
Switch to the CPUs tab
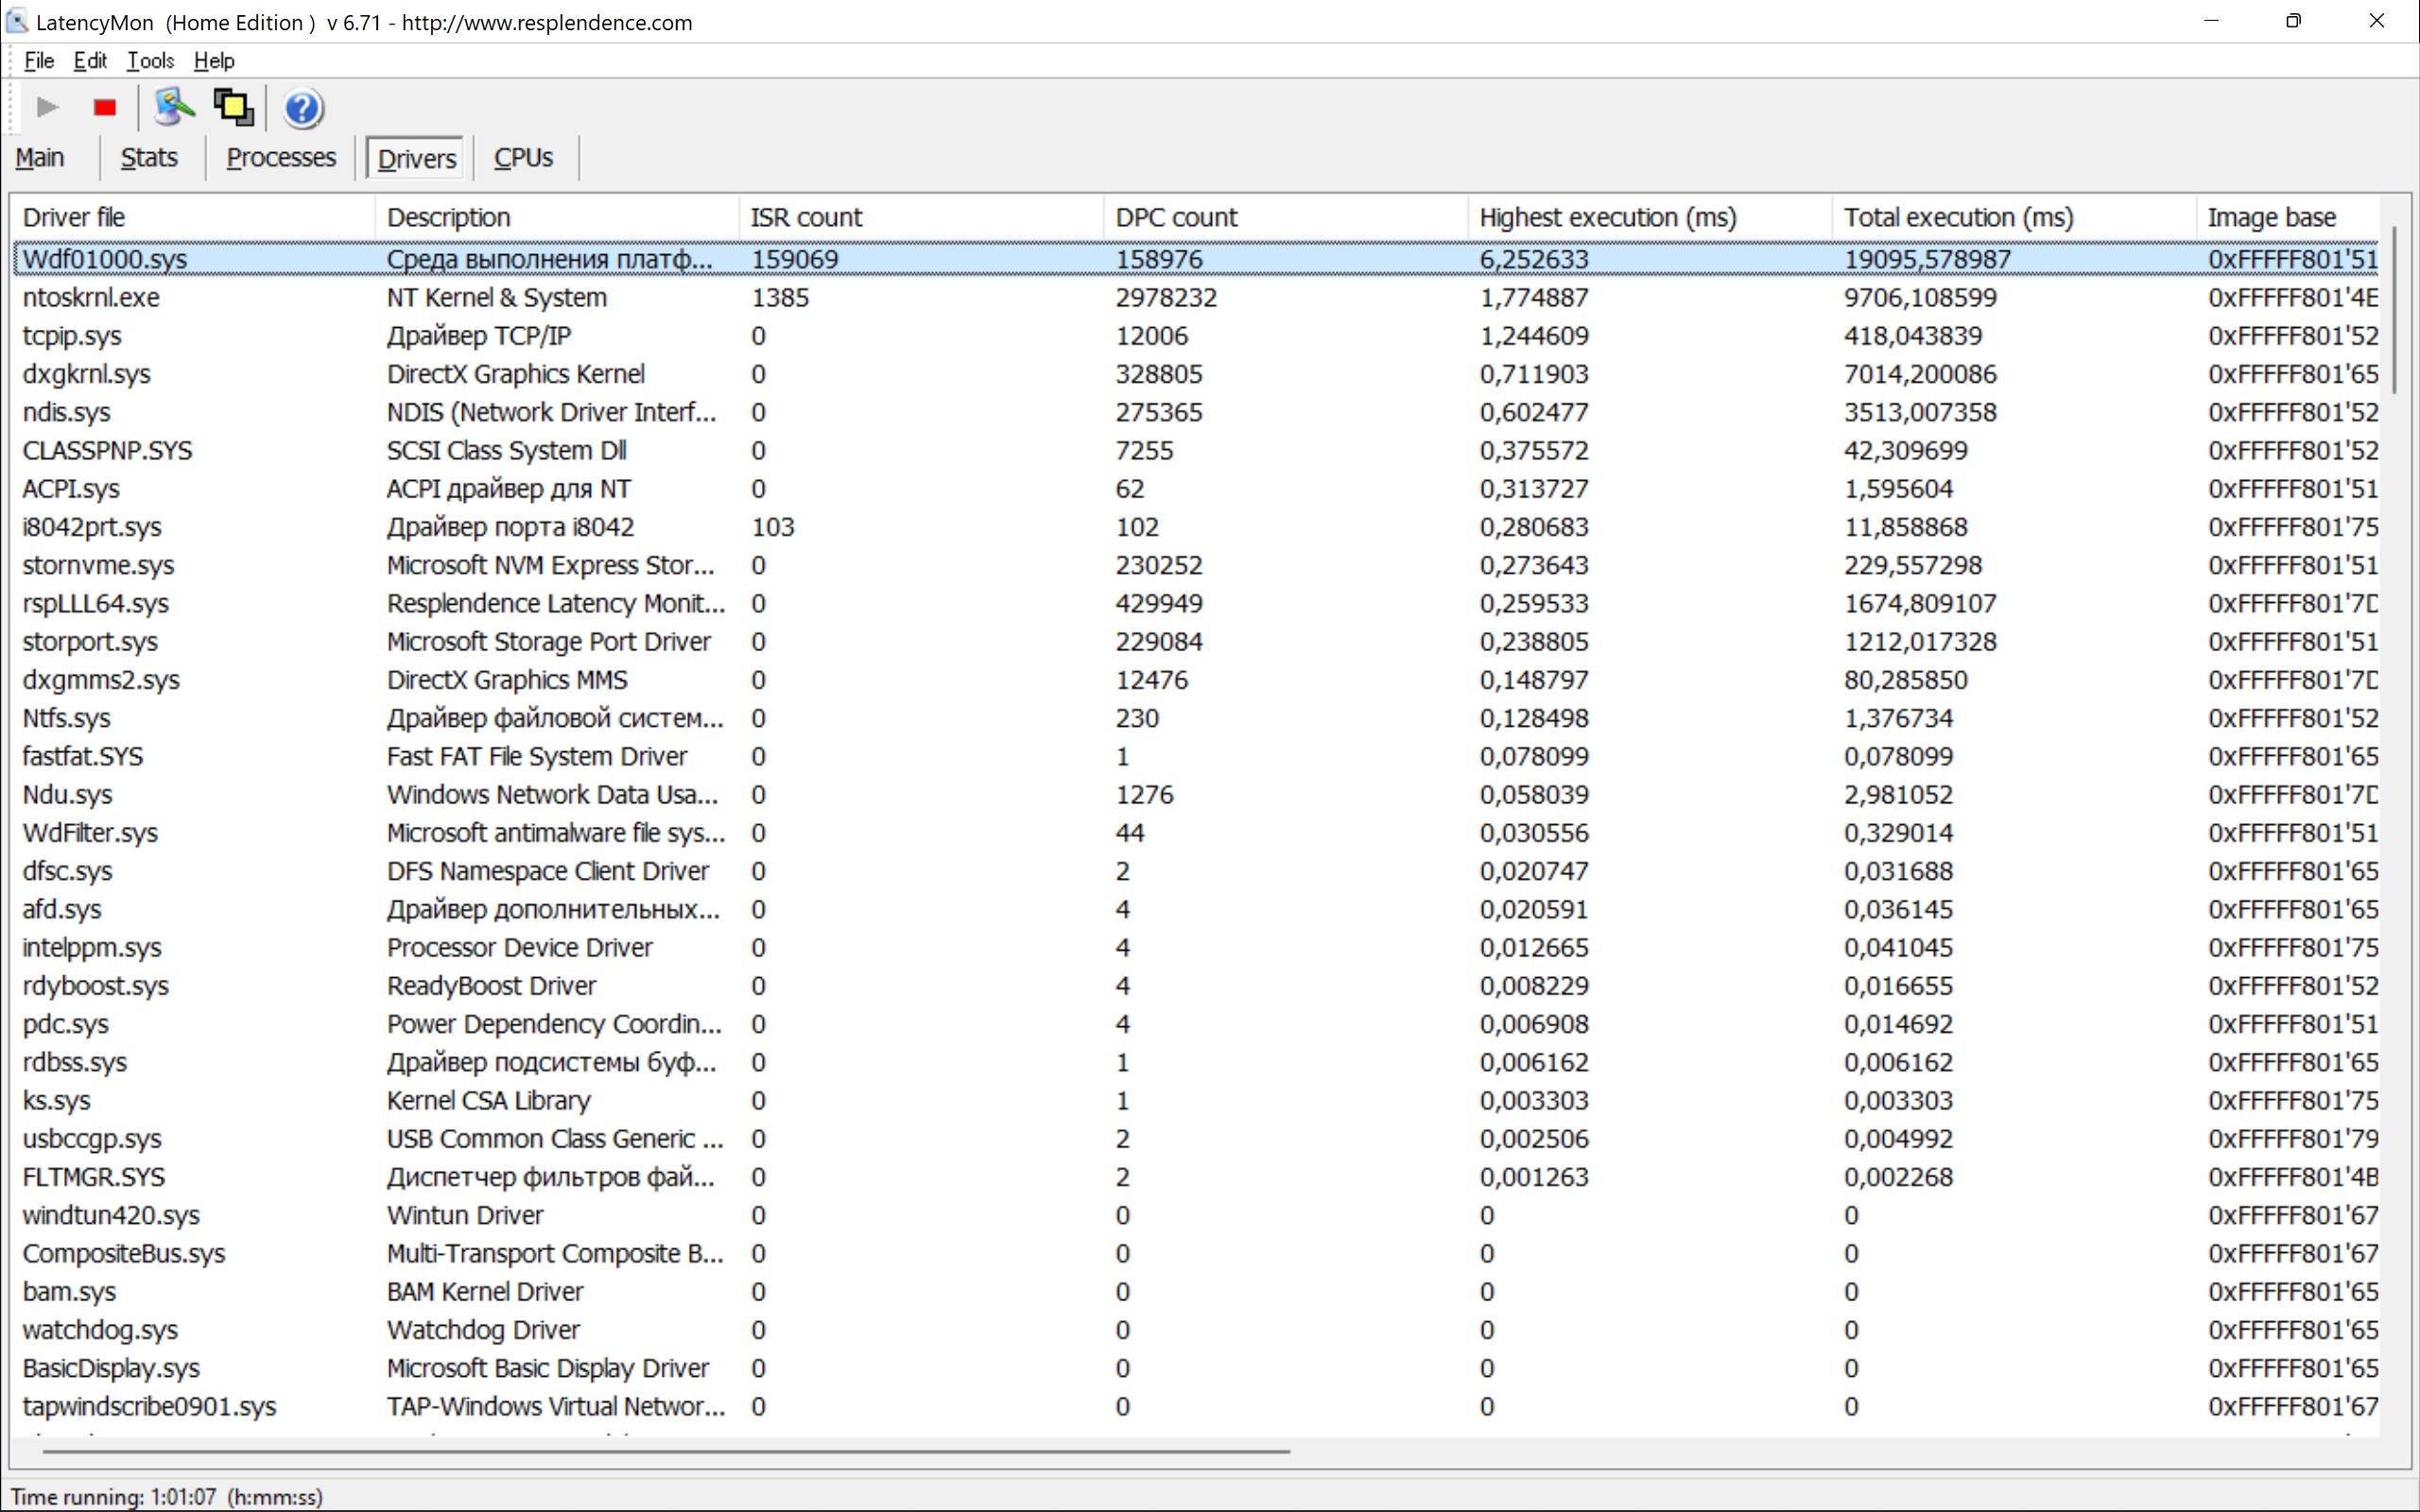pos(523,157)
